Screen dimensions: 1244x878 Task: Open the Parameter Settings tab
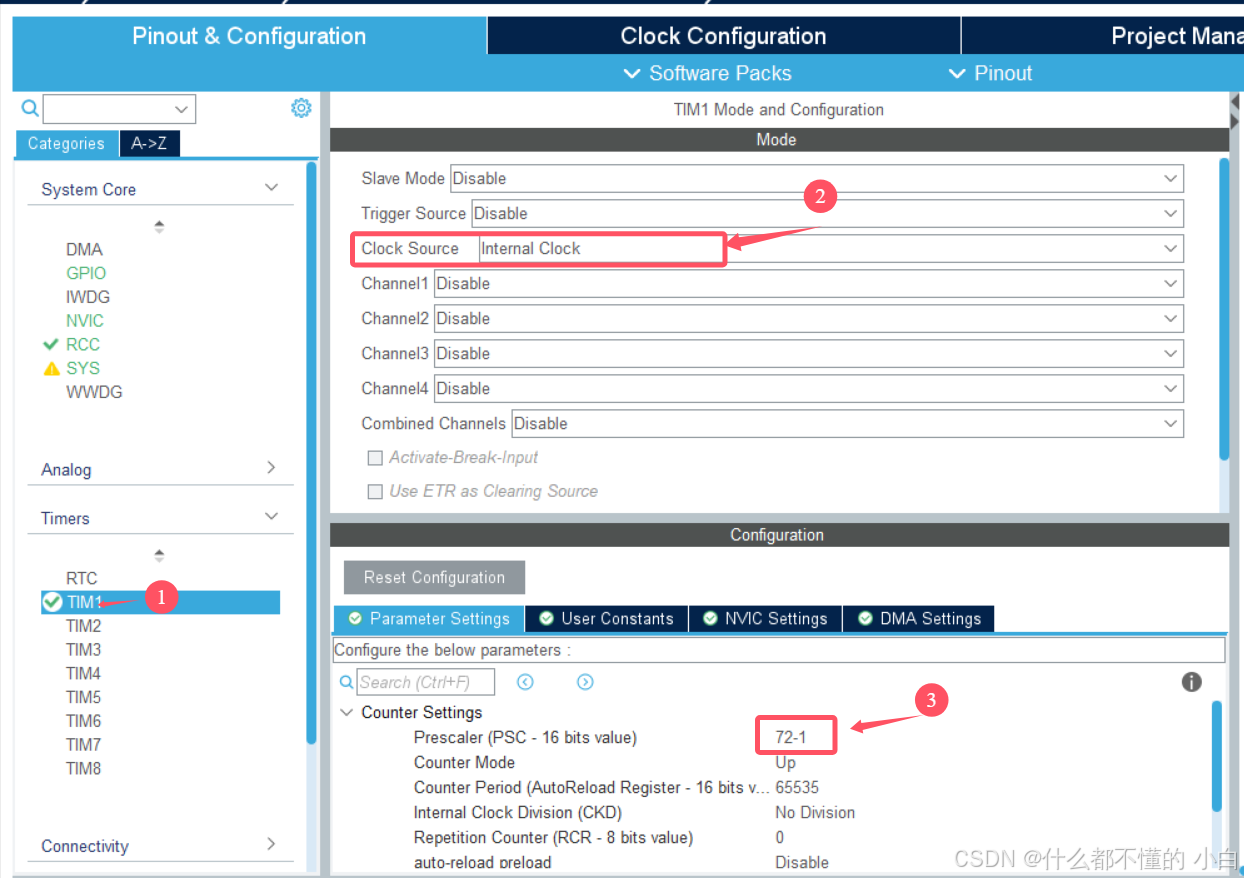click(428, 619)
